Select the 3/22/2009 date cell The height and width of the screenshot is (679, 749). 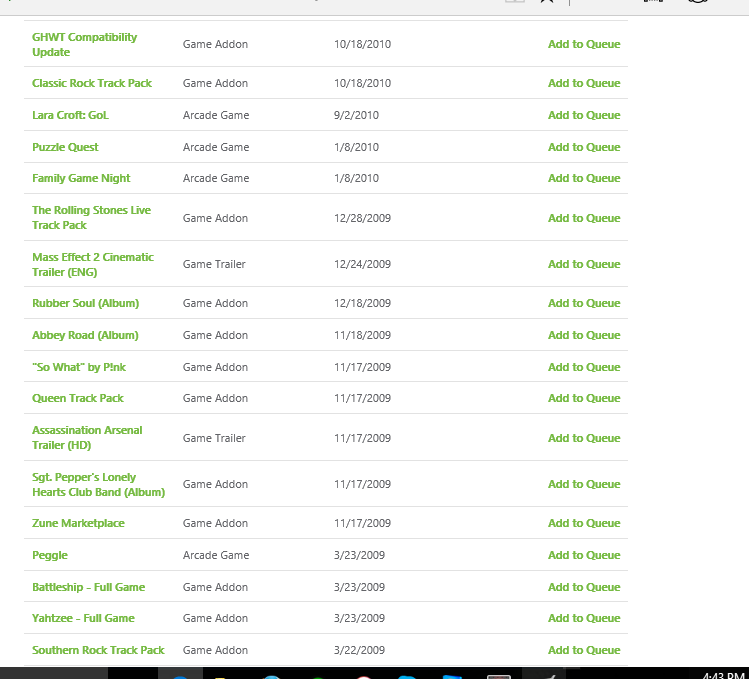pos(359,650)
